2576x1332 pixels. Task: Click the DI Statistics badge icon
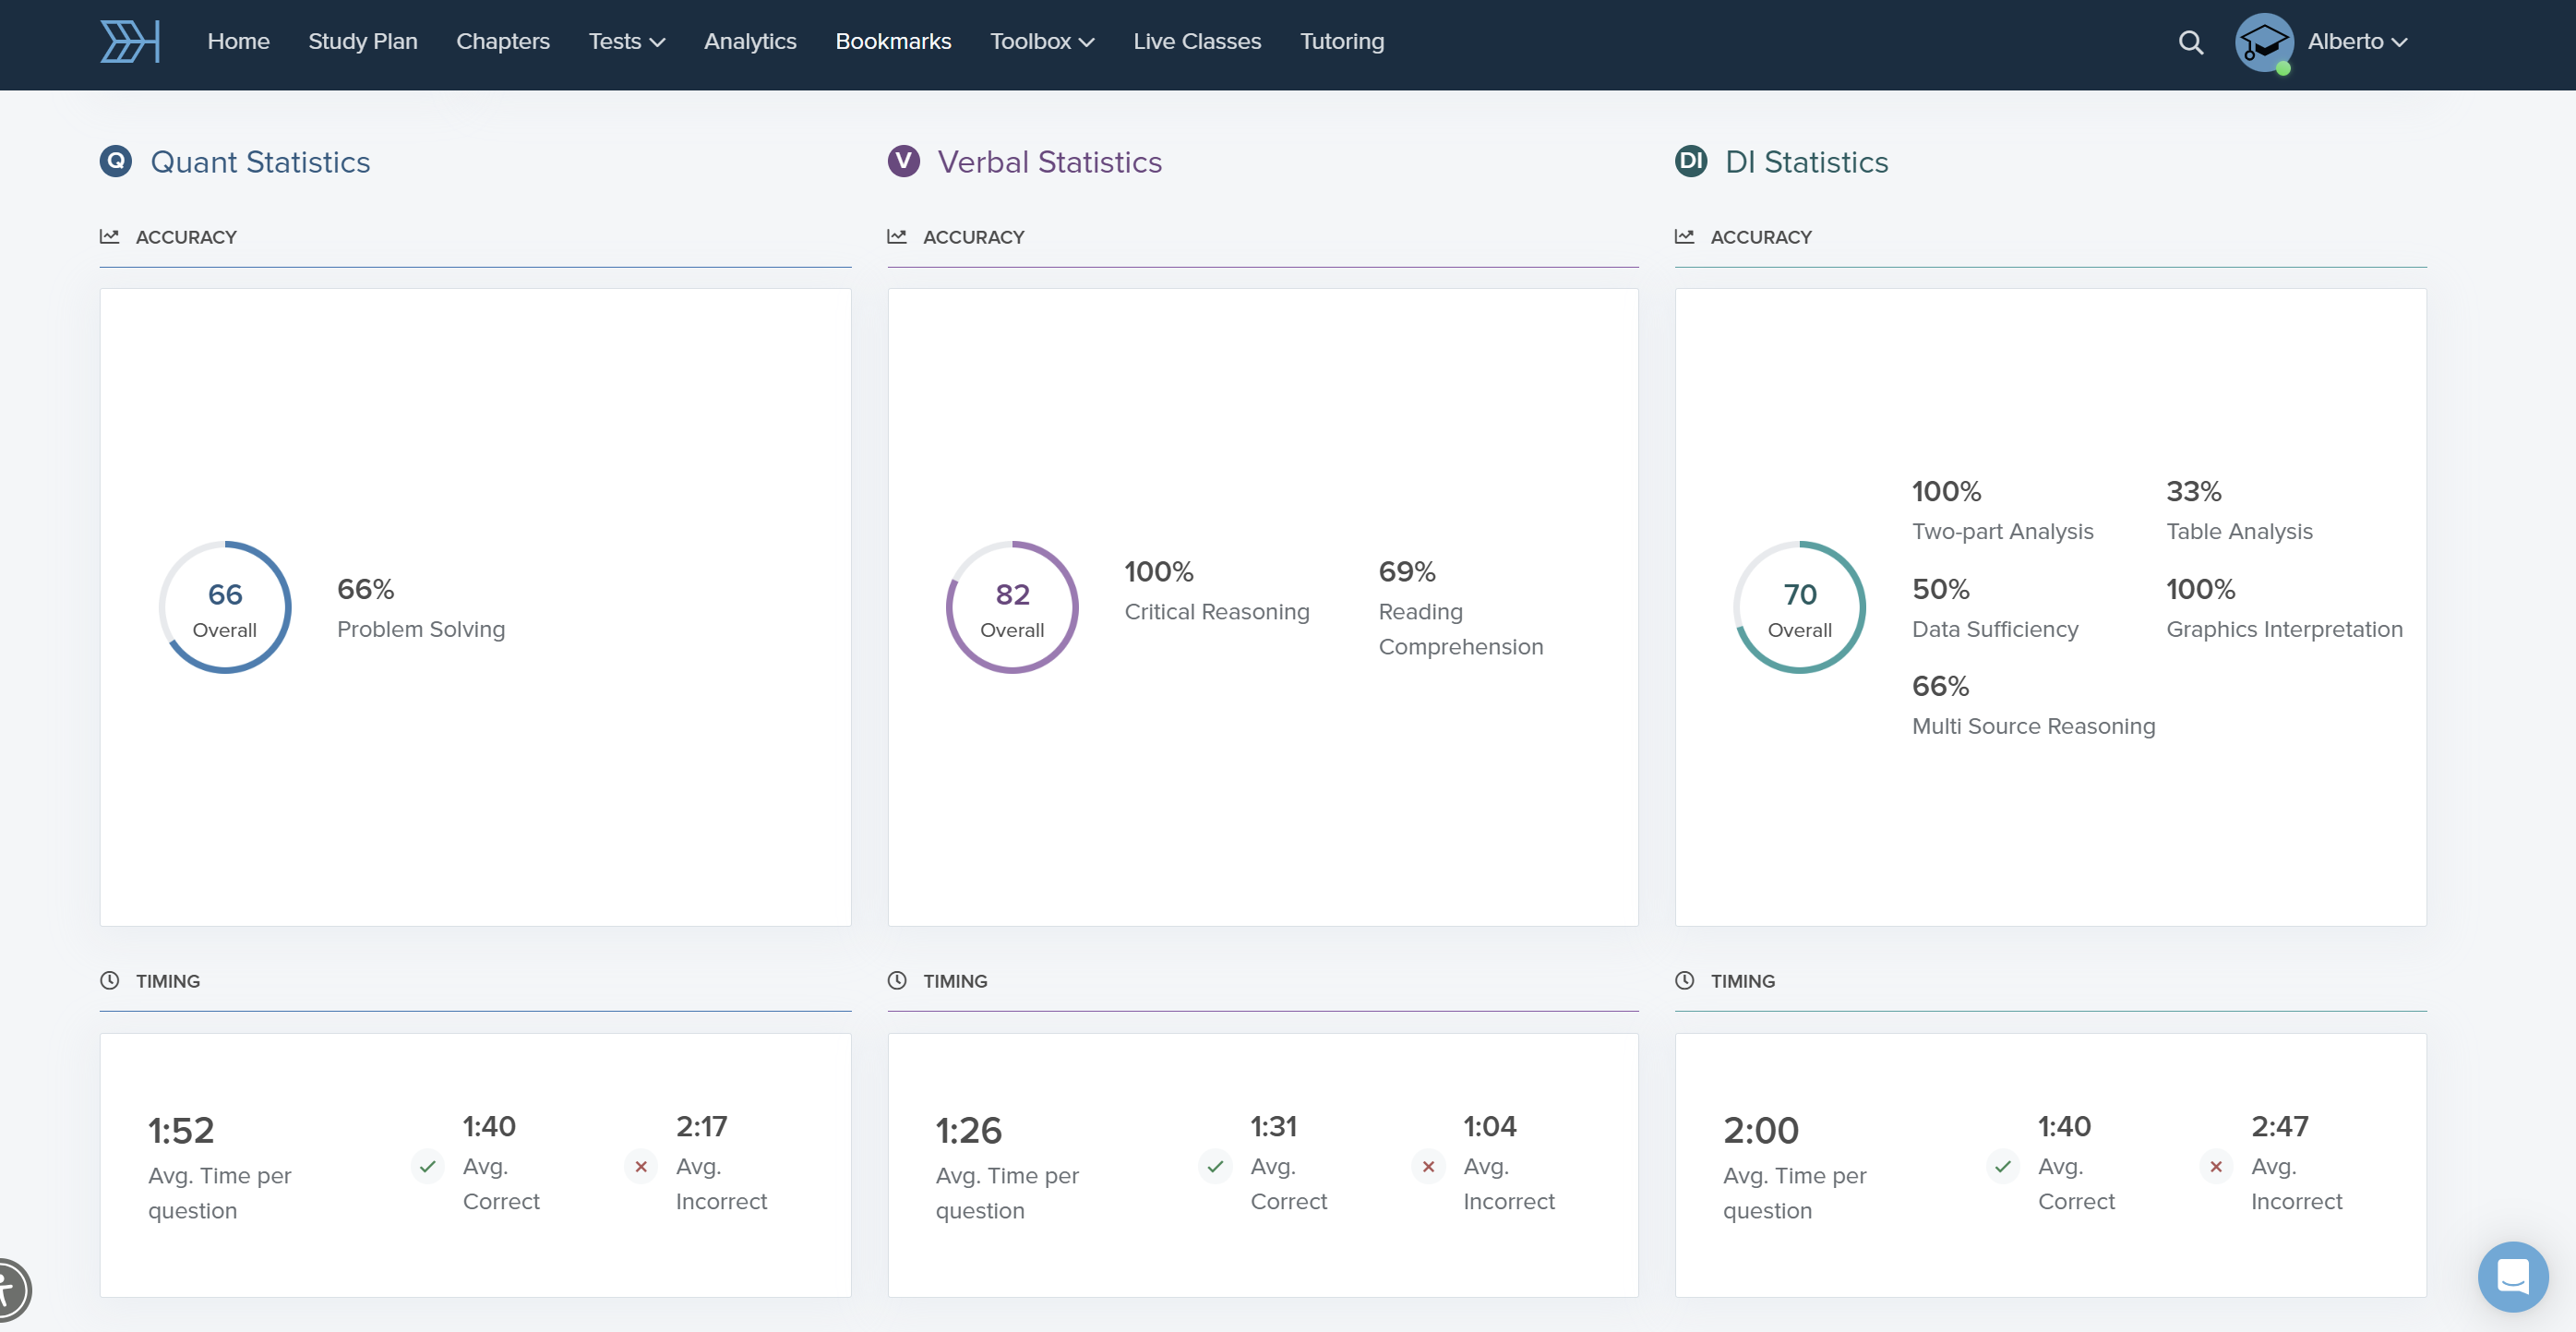(1690, 161)
